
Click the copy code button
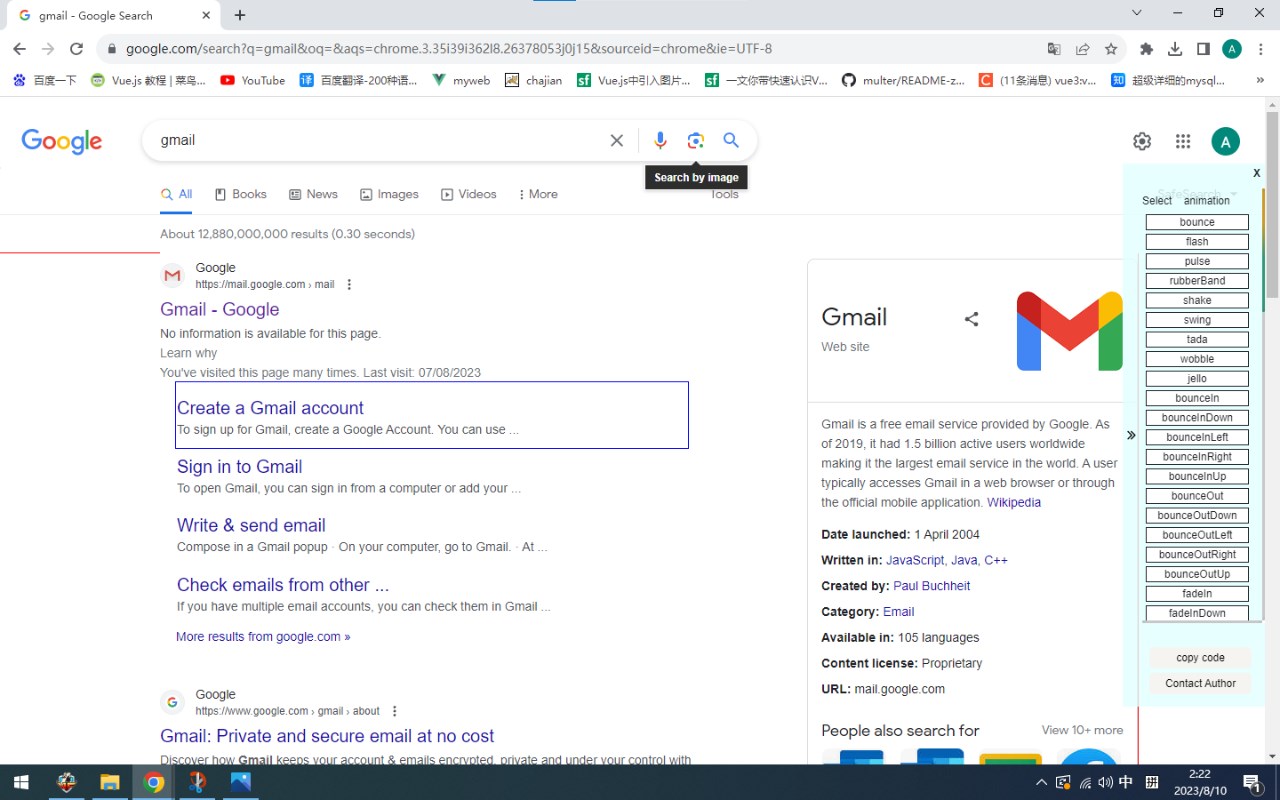[1200, 658]
